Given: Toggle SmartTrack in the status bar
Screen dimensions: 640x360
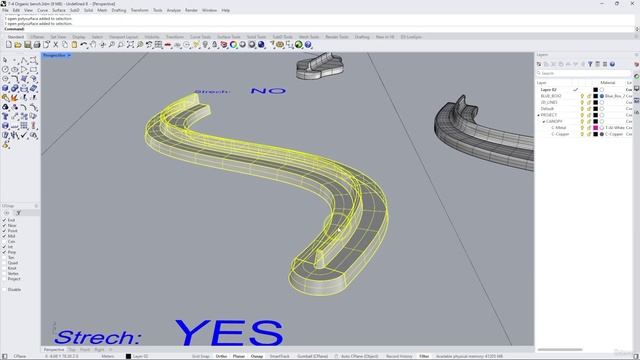Looking at the screenshot, I should click(280, 356).
